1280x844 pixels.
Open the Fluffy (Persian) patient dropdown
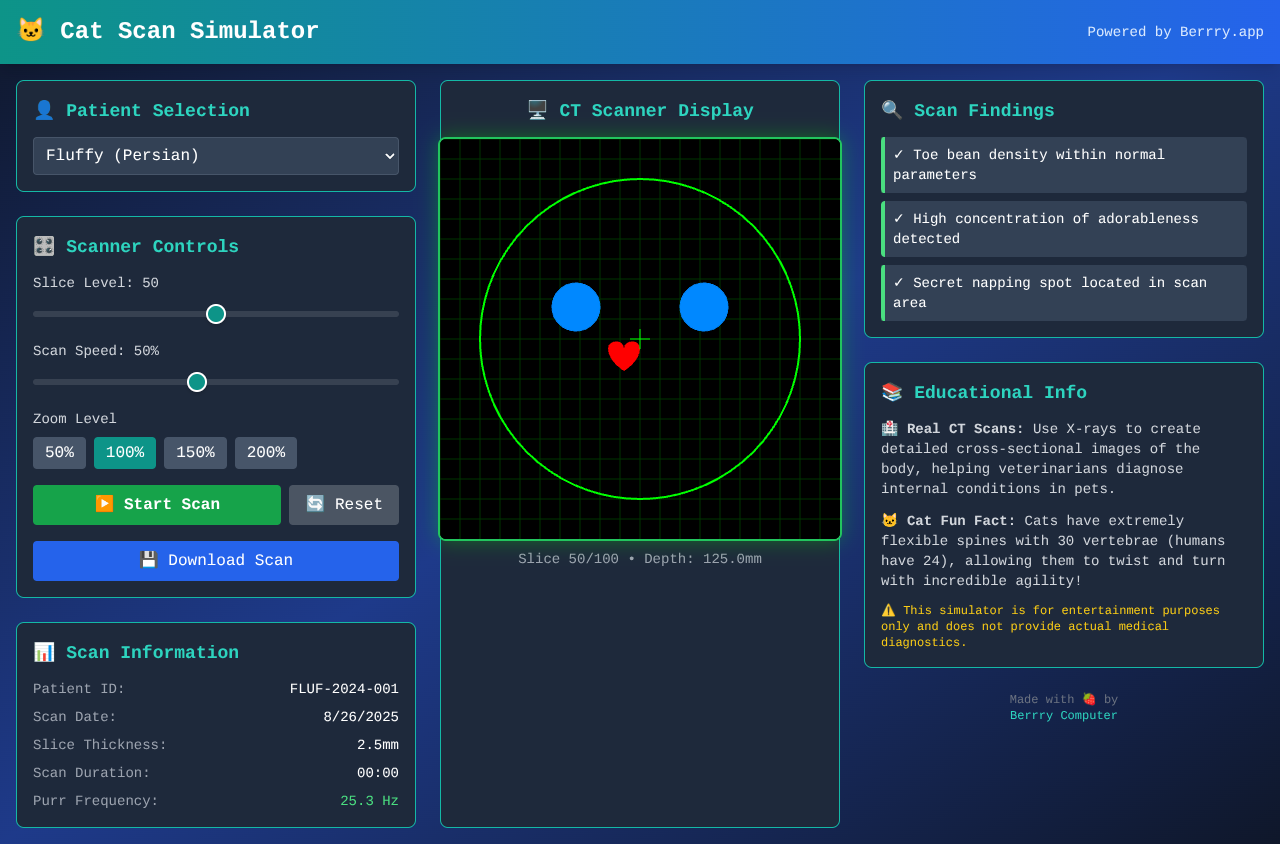(216, 156)
